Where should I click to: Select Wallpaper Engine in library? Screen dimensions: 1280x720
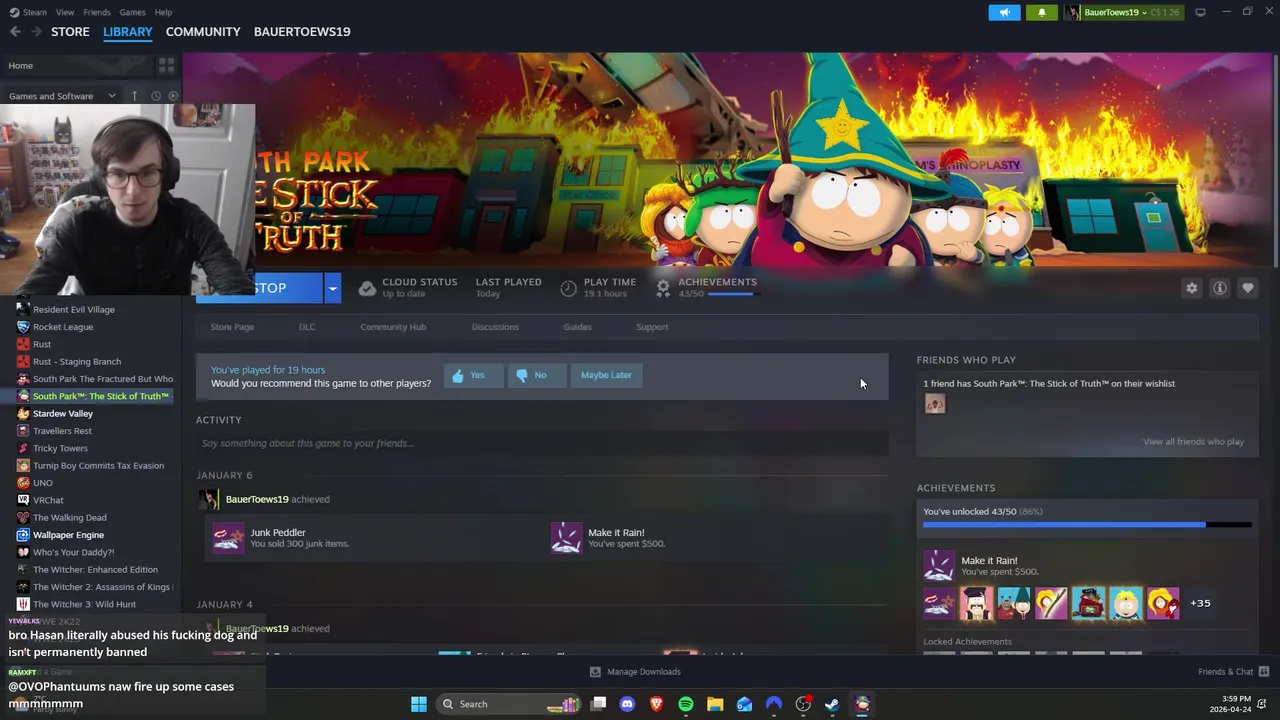(68, 535)
